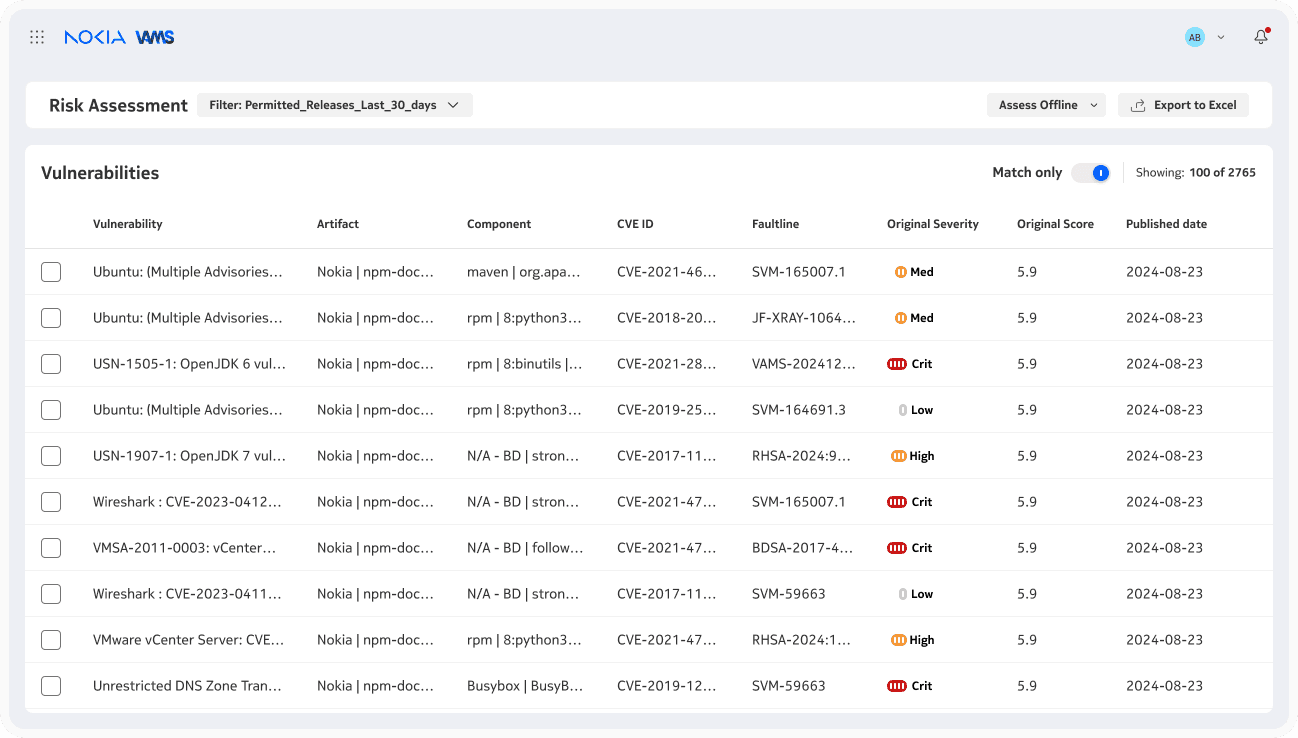Expand user account menu chevron

coord(1221,37)
